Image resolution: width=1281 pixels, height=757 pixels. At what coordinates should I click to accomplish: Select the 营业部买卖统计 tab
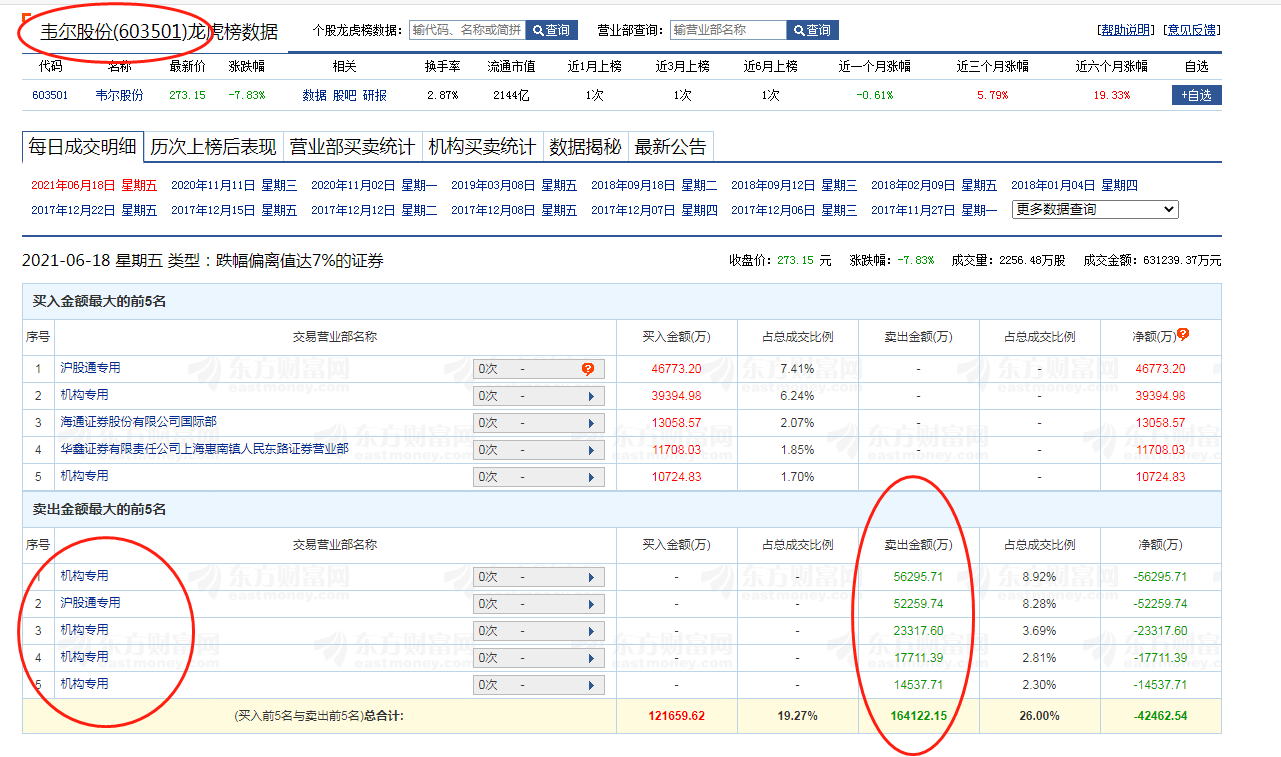(352, 147)
